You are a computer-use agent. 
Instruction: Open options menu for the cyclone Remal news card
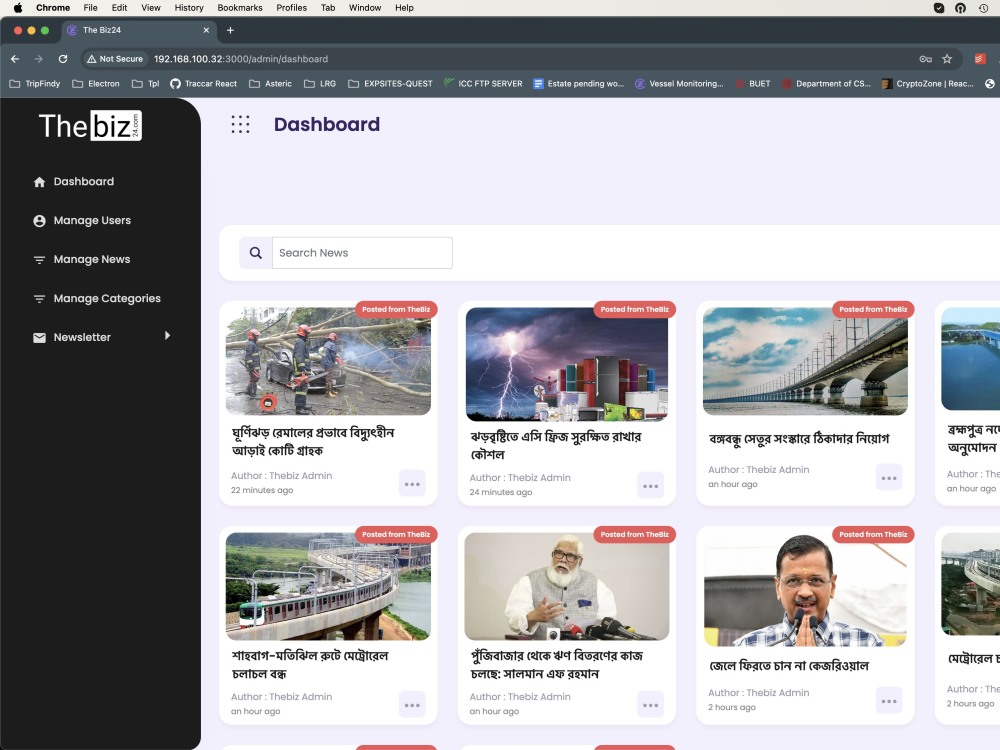pos(412,484)
